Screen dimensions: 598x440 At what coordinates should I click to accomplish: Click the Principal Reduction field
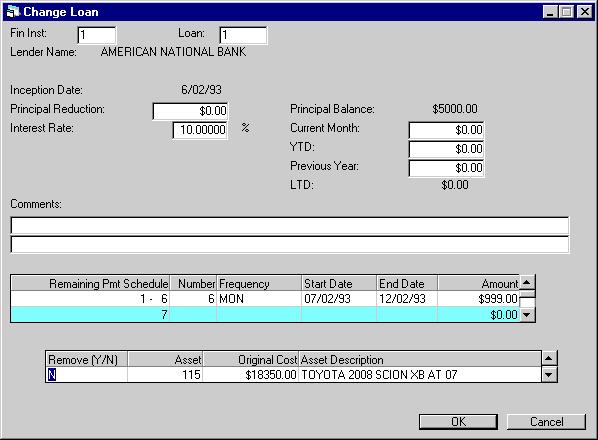coord(190,111)
